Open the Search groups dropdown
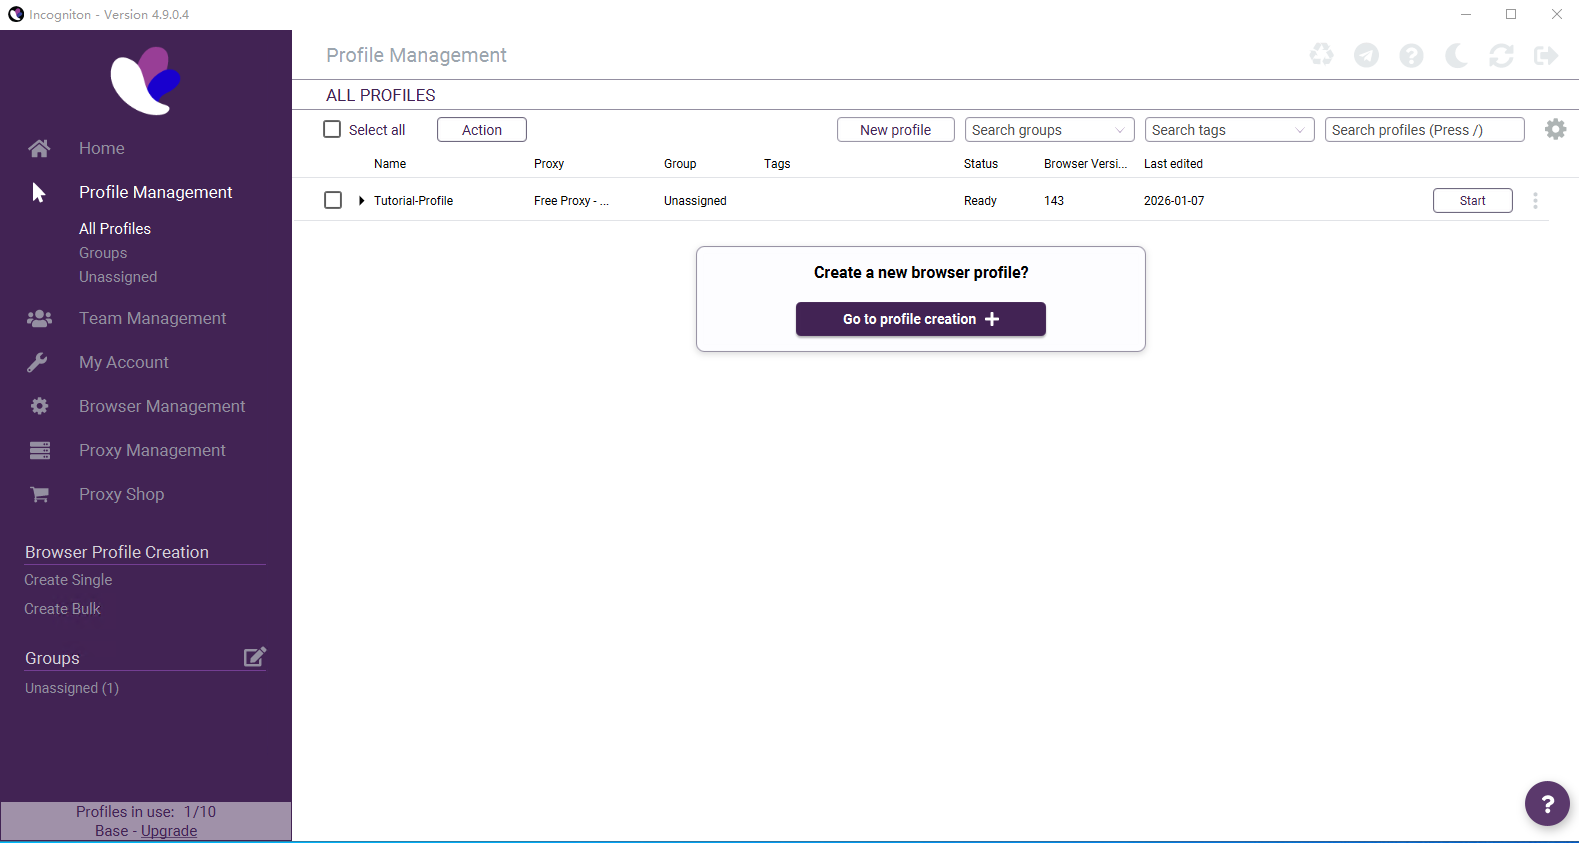 pos(1049,130)
